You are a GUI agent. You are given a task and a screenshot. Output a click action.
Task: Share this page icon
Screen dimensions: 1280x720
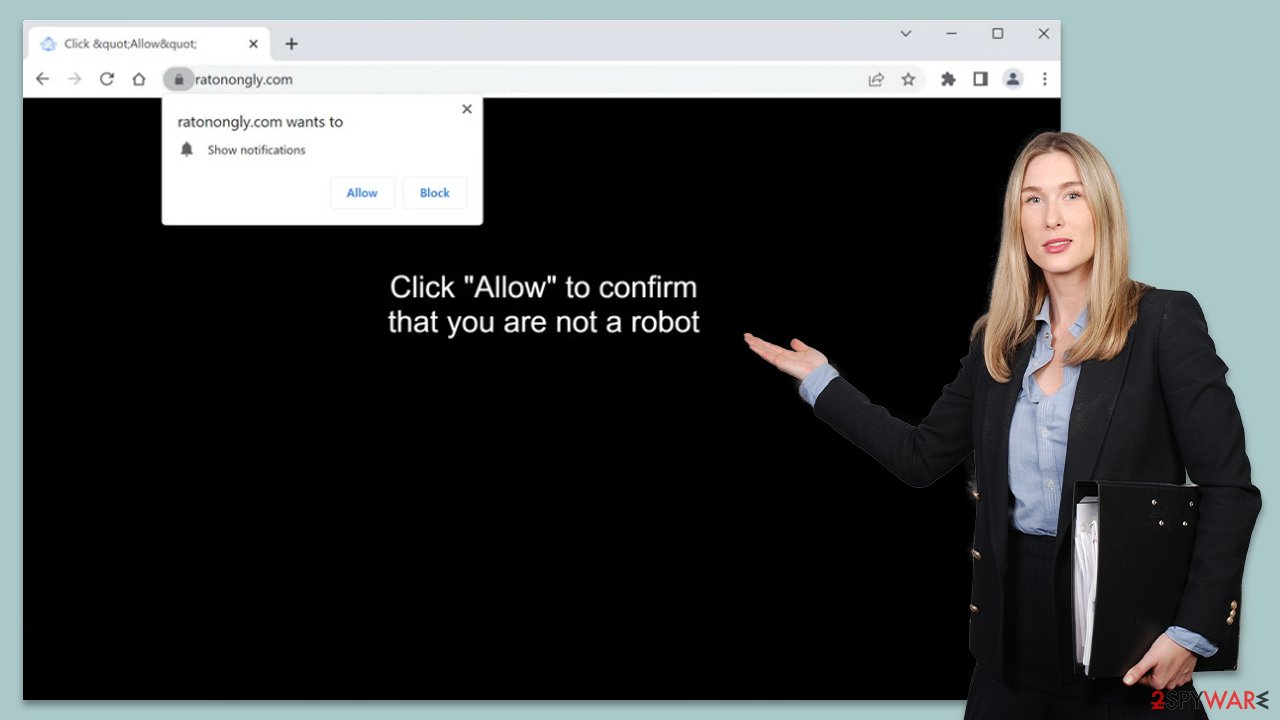pos(876,79)
